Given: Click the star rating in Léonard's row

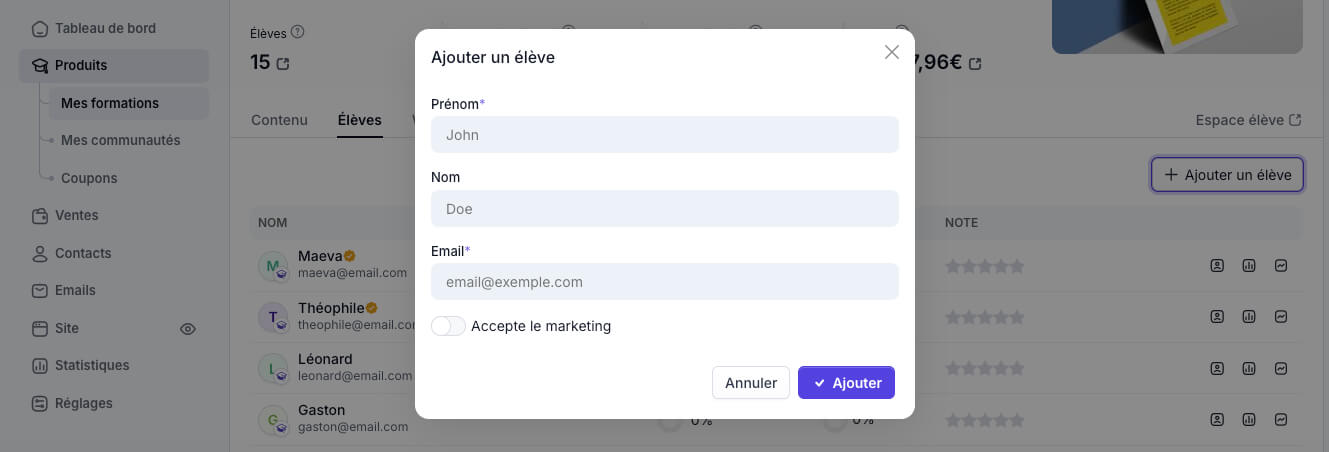Looking at the screenshot, I should tap(985, 368).
